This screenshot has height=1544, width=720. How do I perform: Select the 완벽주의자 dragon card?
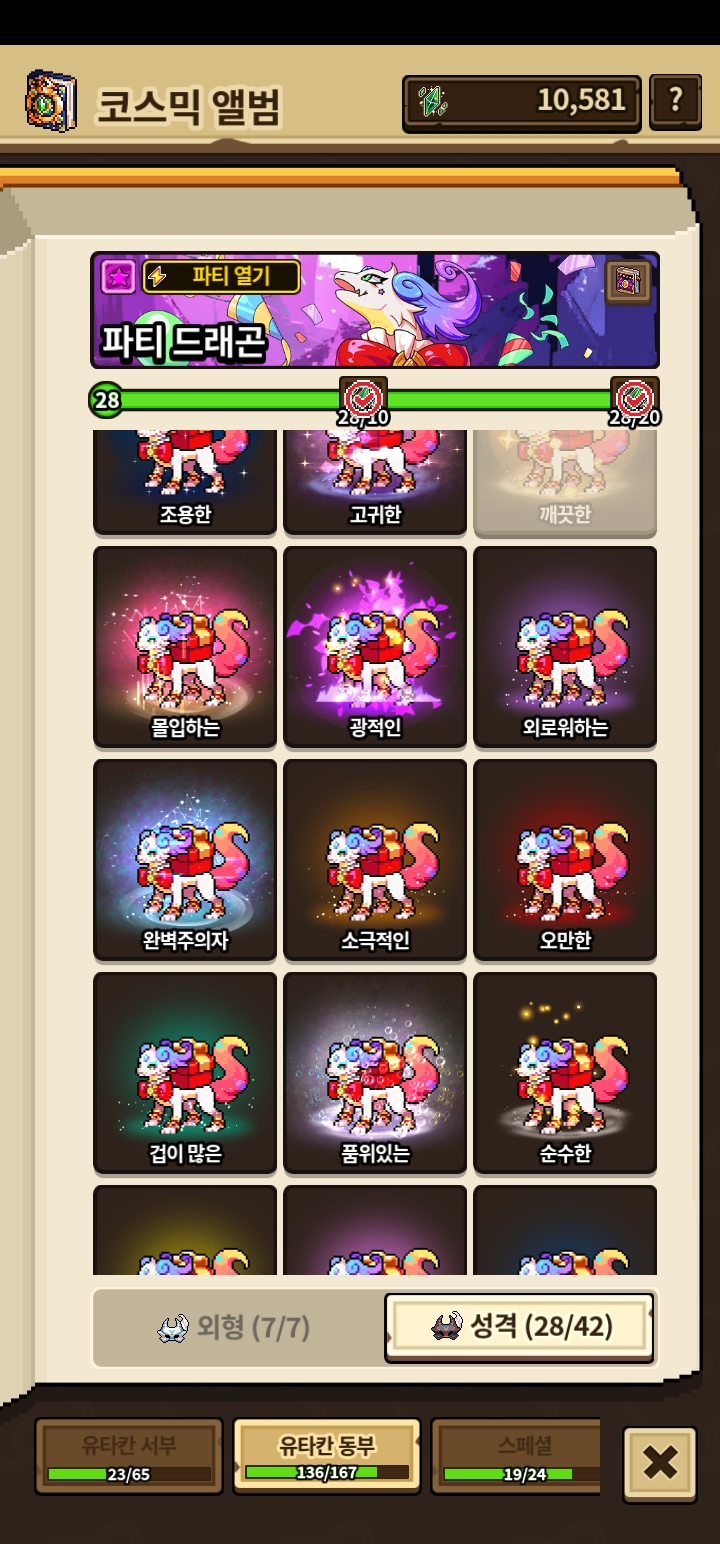point(185,859)
